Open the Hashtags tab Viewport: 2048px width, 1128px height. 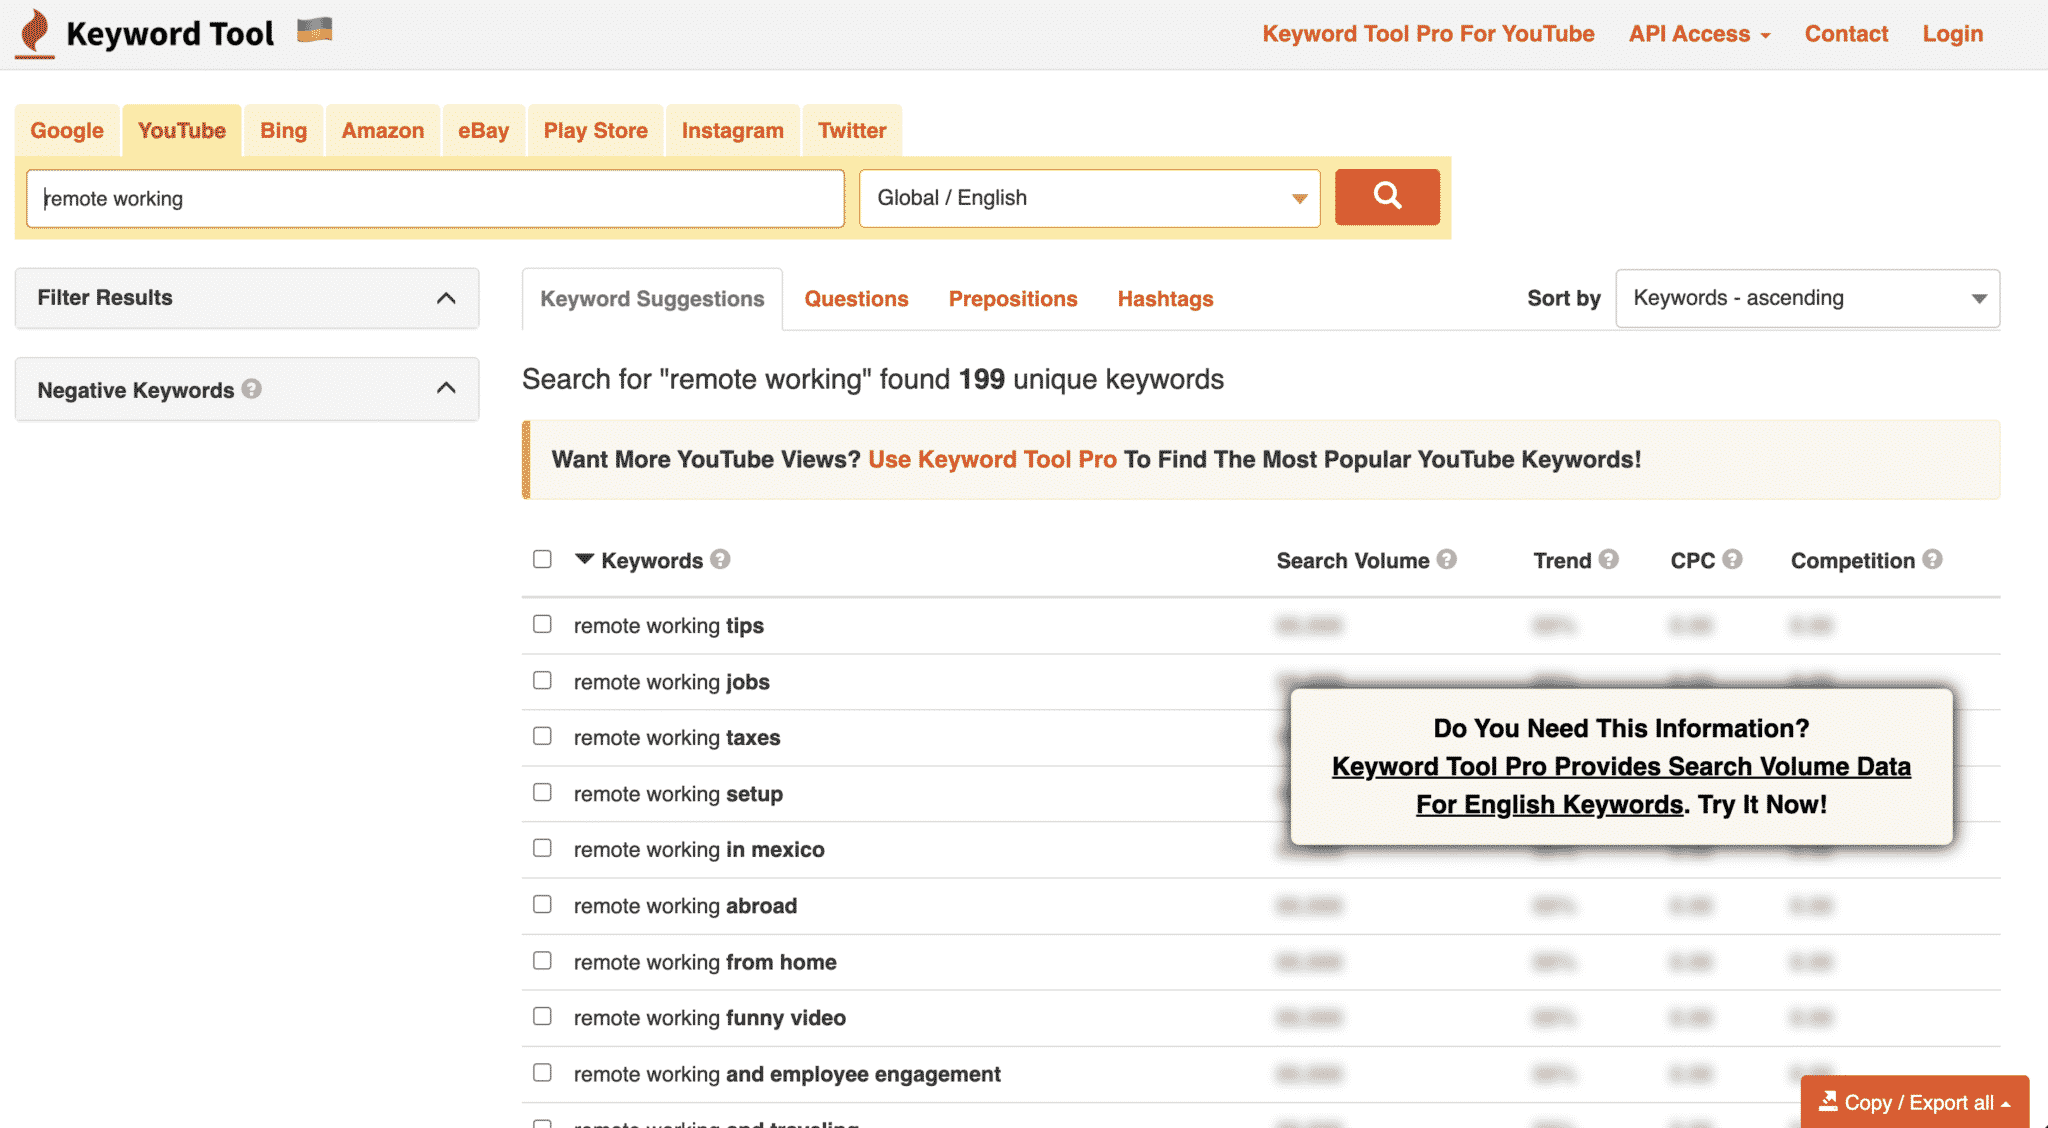coord(1165,299)
